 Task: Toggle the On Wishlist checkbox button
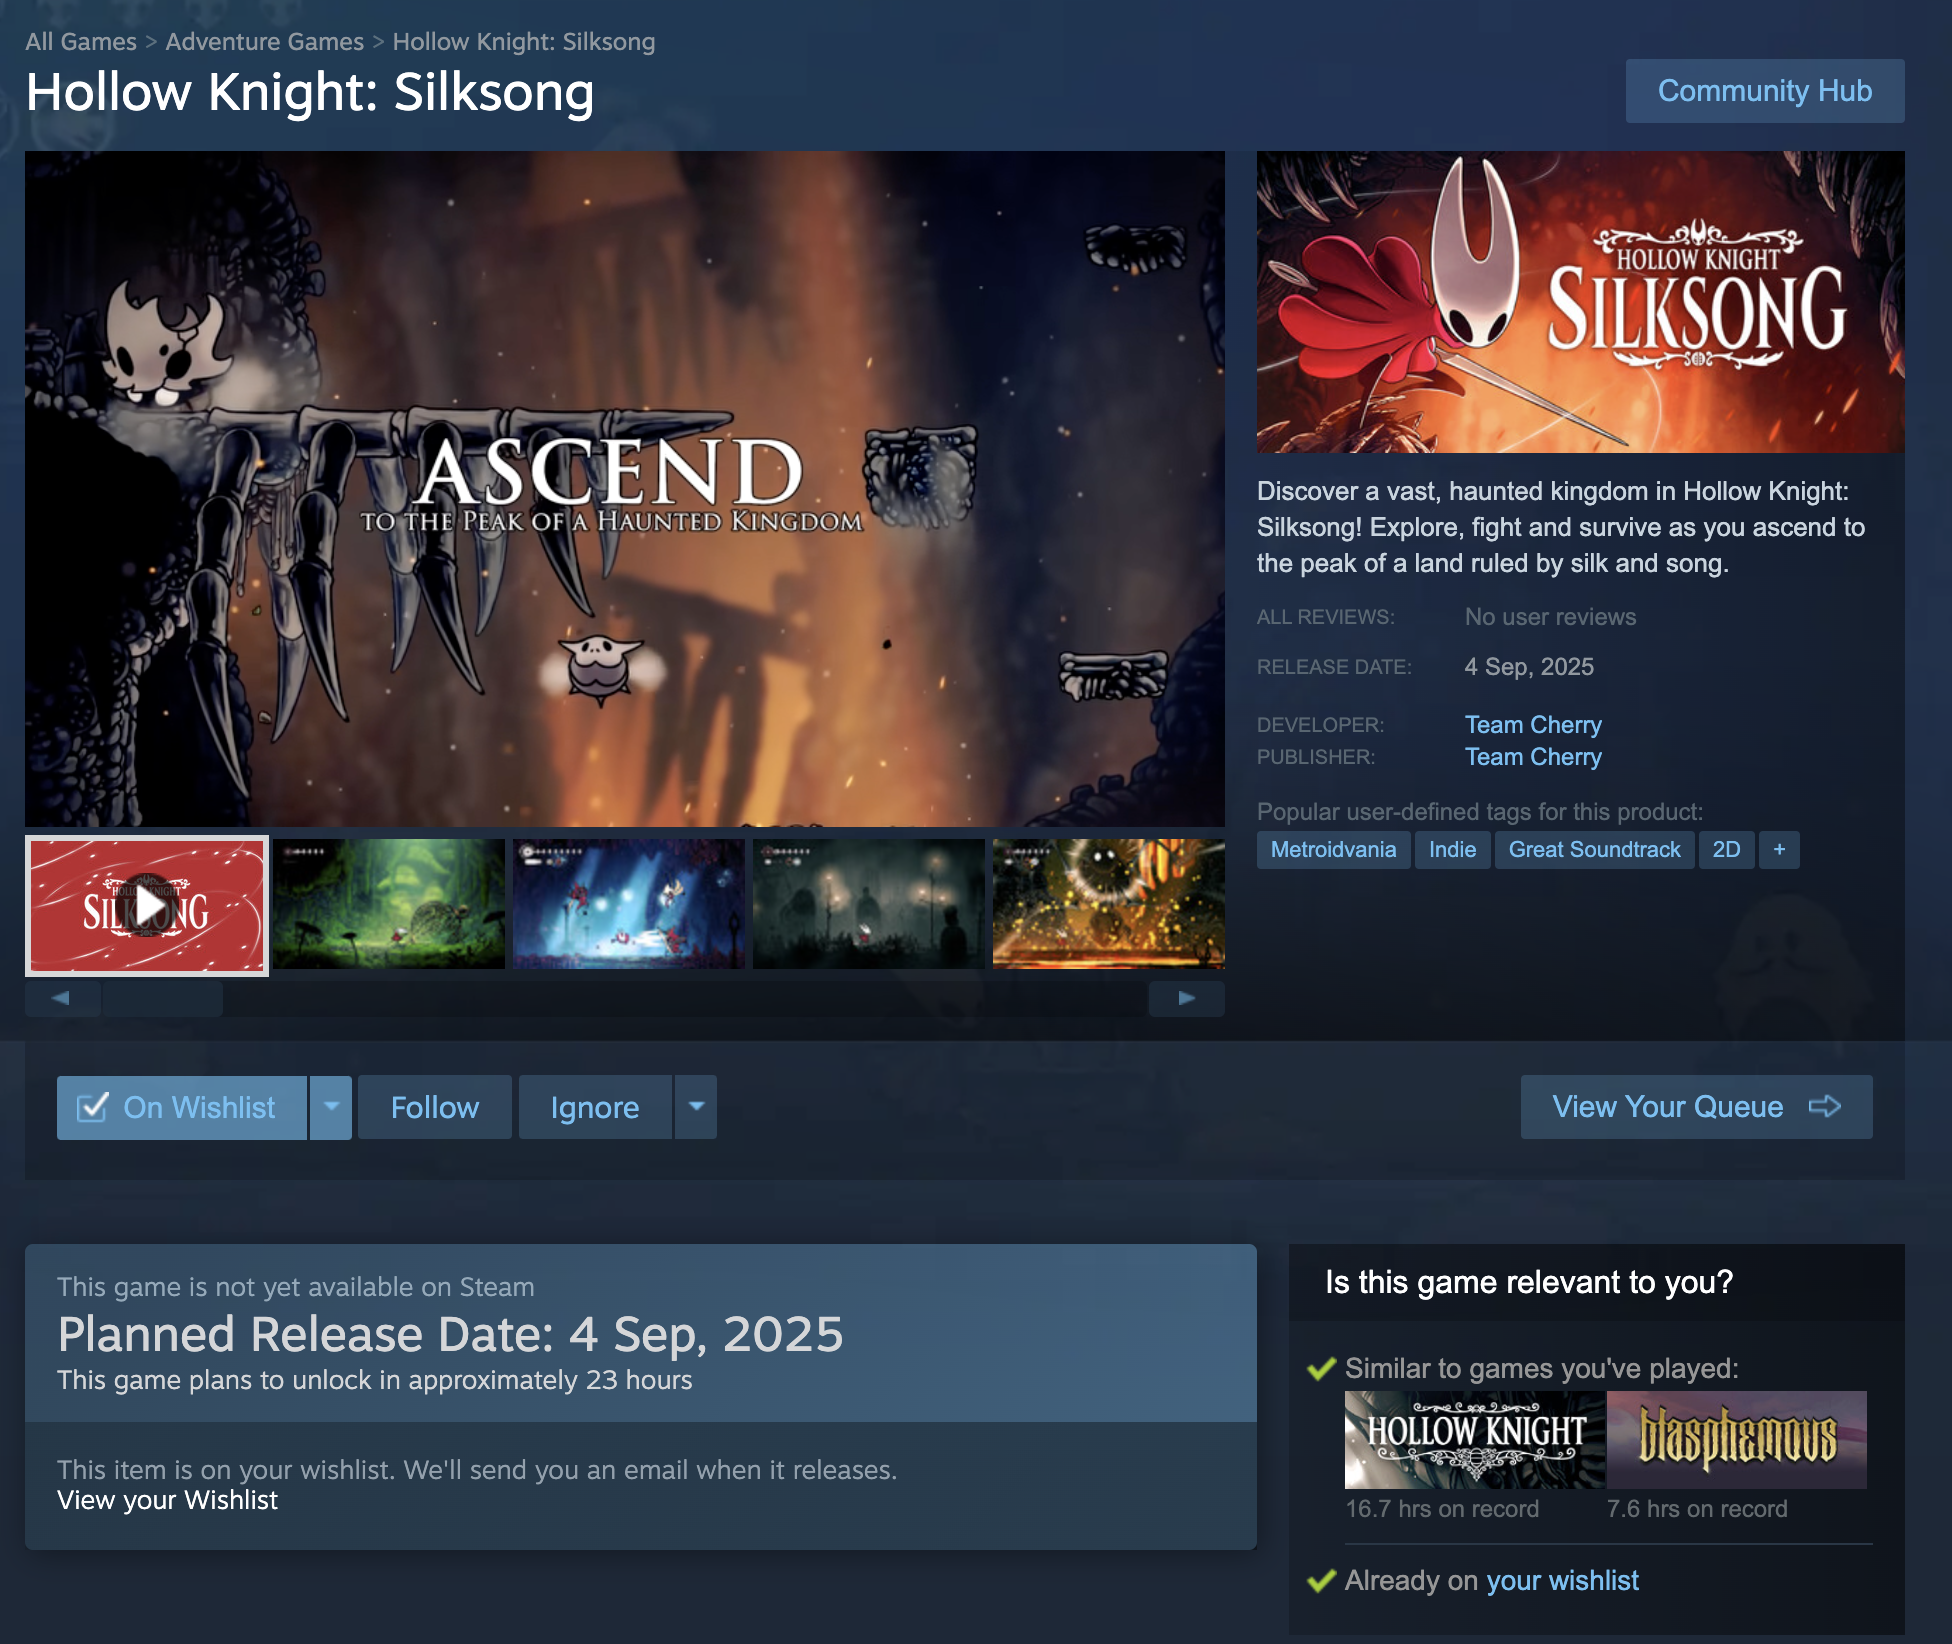182,1107
